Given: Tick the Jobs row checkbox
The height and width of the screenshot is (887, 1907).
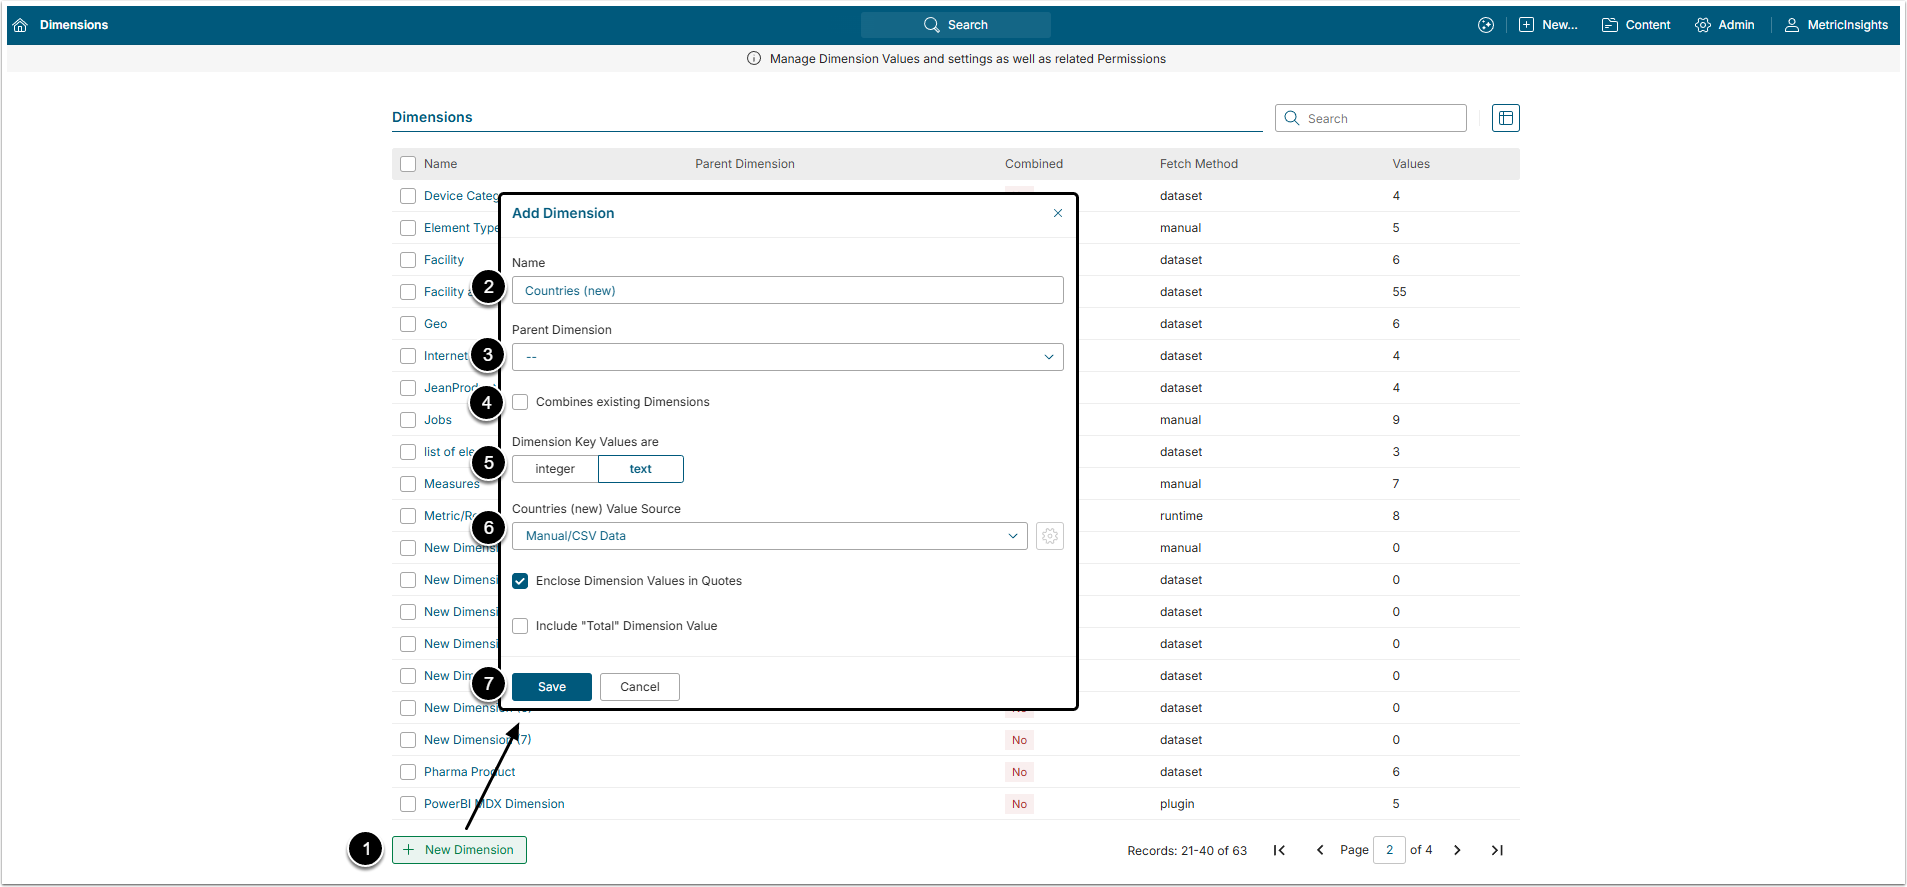Looking at the screenshot, I should [408, 420].
